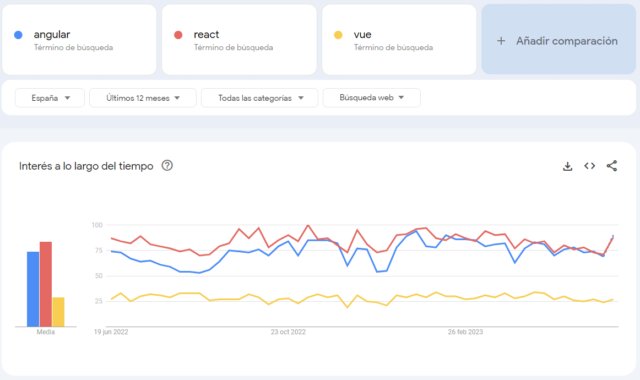Open the embed code icon
Viewport: 640px width, 380px height.
point(589,166)
